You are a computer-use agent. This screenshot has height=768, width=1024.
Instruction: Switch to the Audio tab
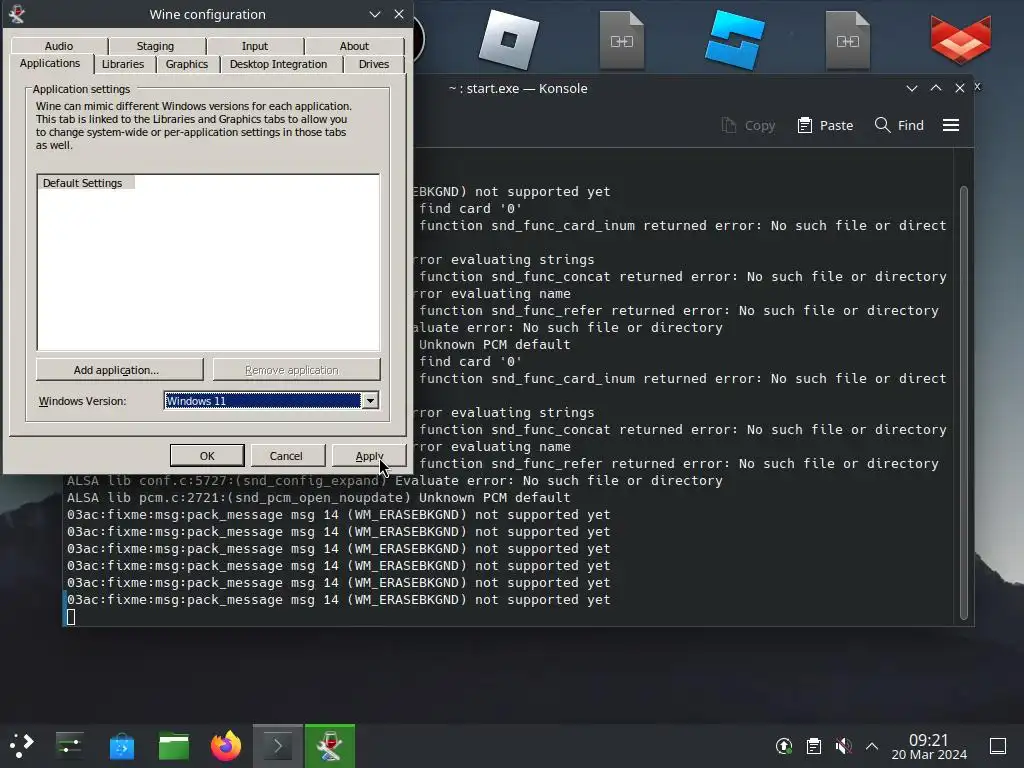(59, 46)
